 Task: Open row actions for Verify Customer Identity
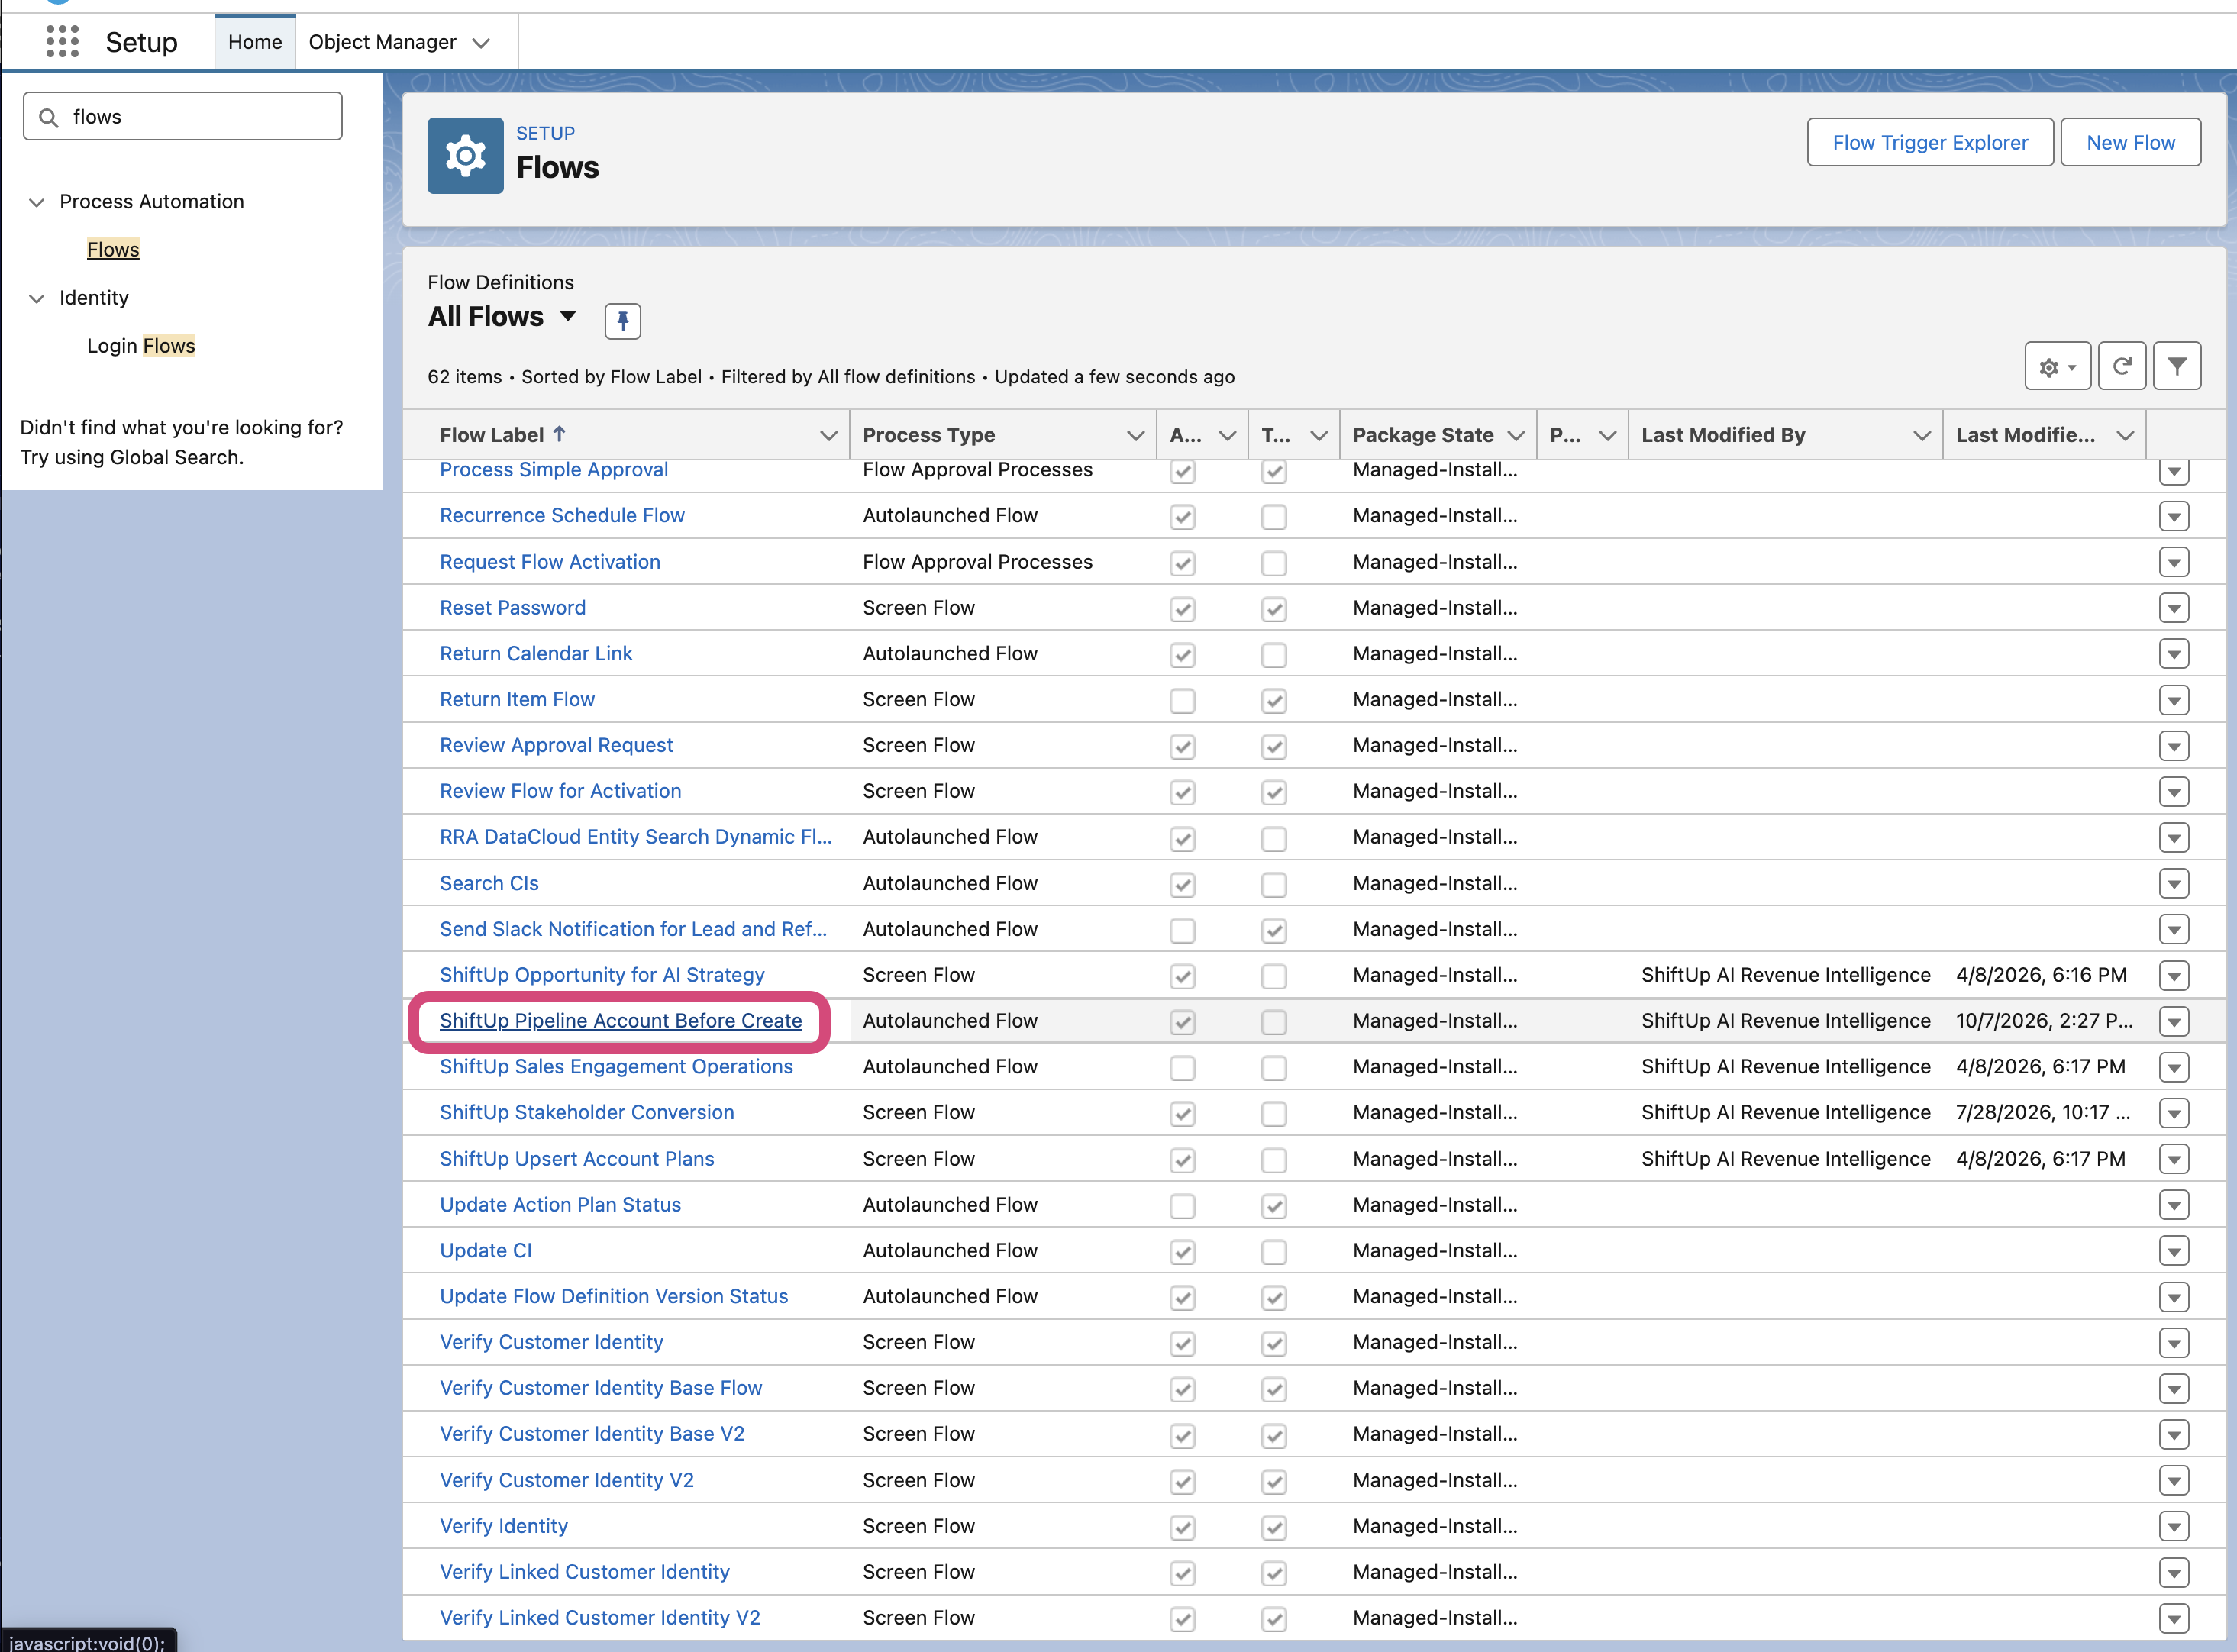[x=2174, y=1343]
